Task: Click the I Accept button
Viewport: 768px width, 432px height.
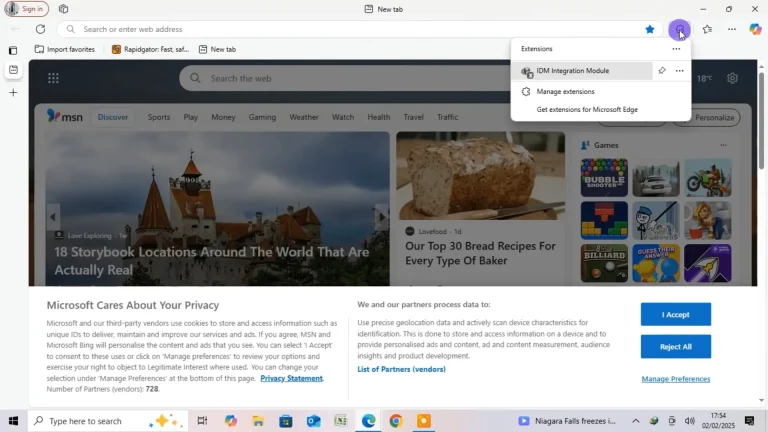Action: click(x=675, y=314)
